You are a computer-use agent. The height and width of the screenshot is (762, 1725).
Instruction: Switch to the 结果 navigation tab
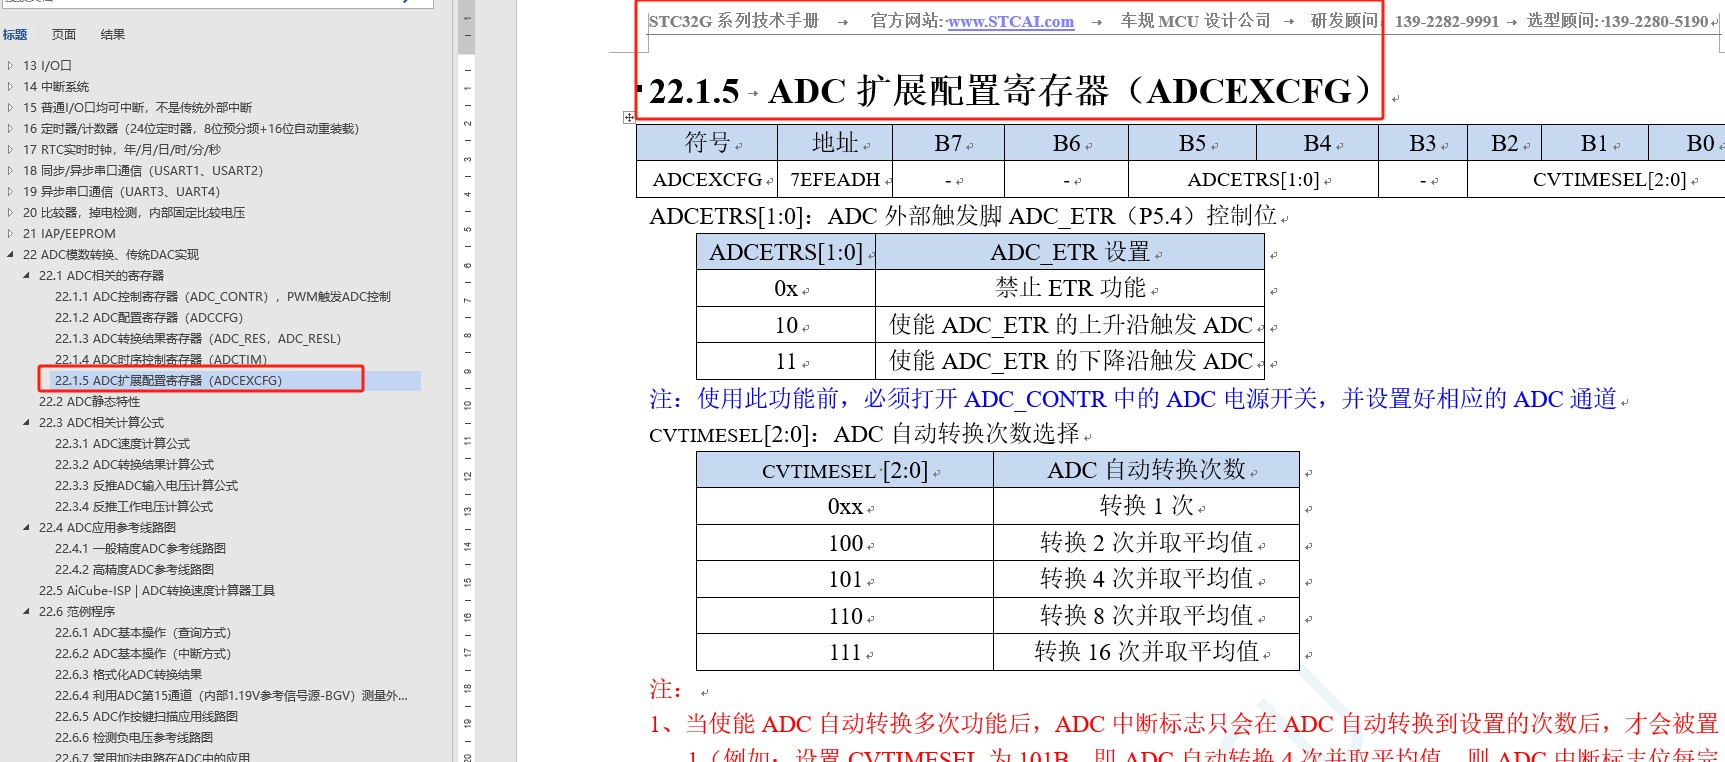(113, 35)
